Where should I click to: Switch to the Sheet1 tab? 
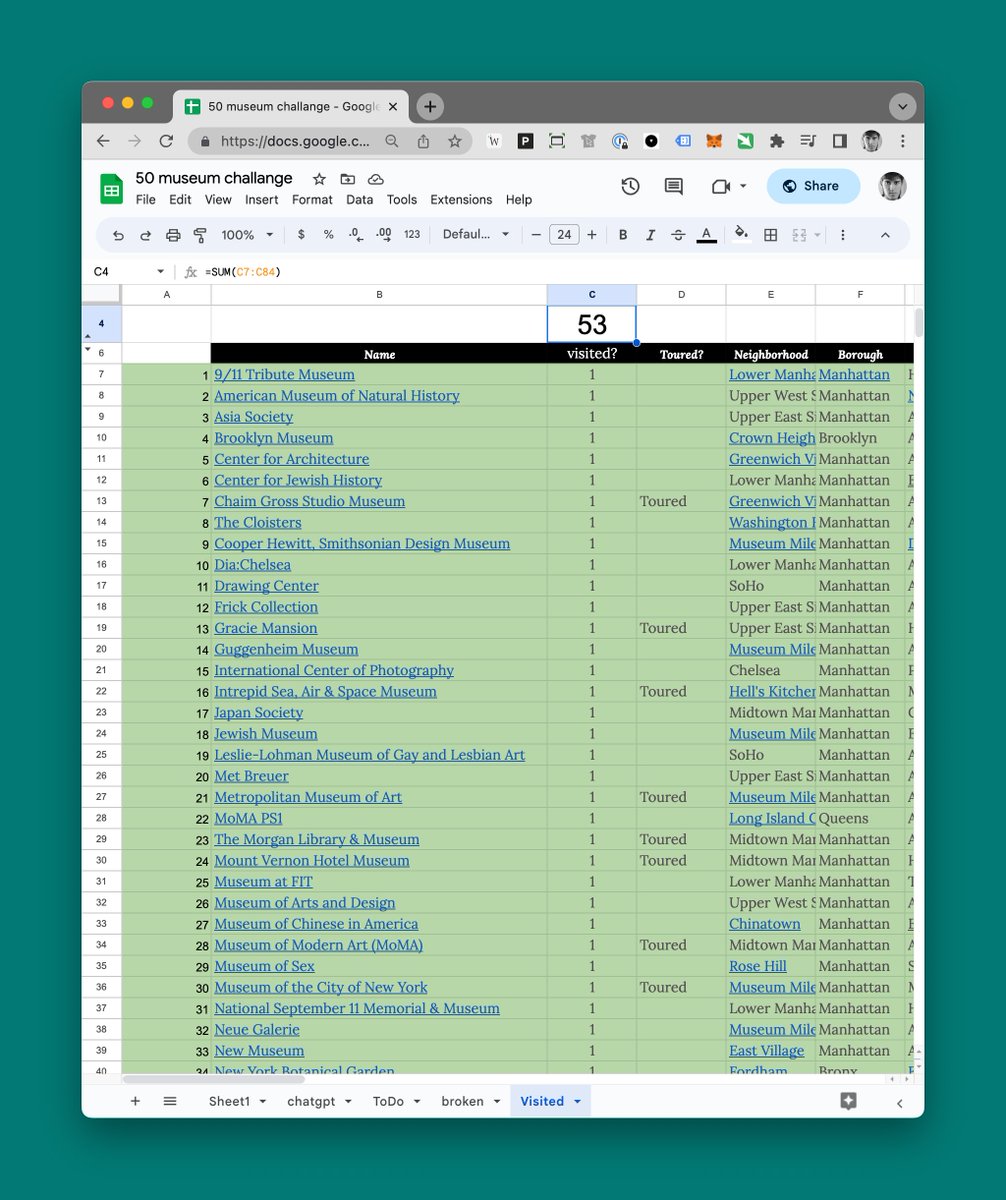pos(229,1101)
